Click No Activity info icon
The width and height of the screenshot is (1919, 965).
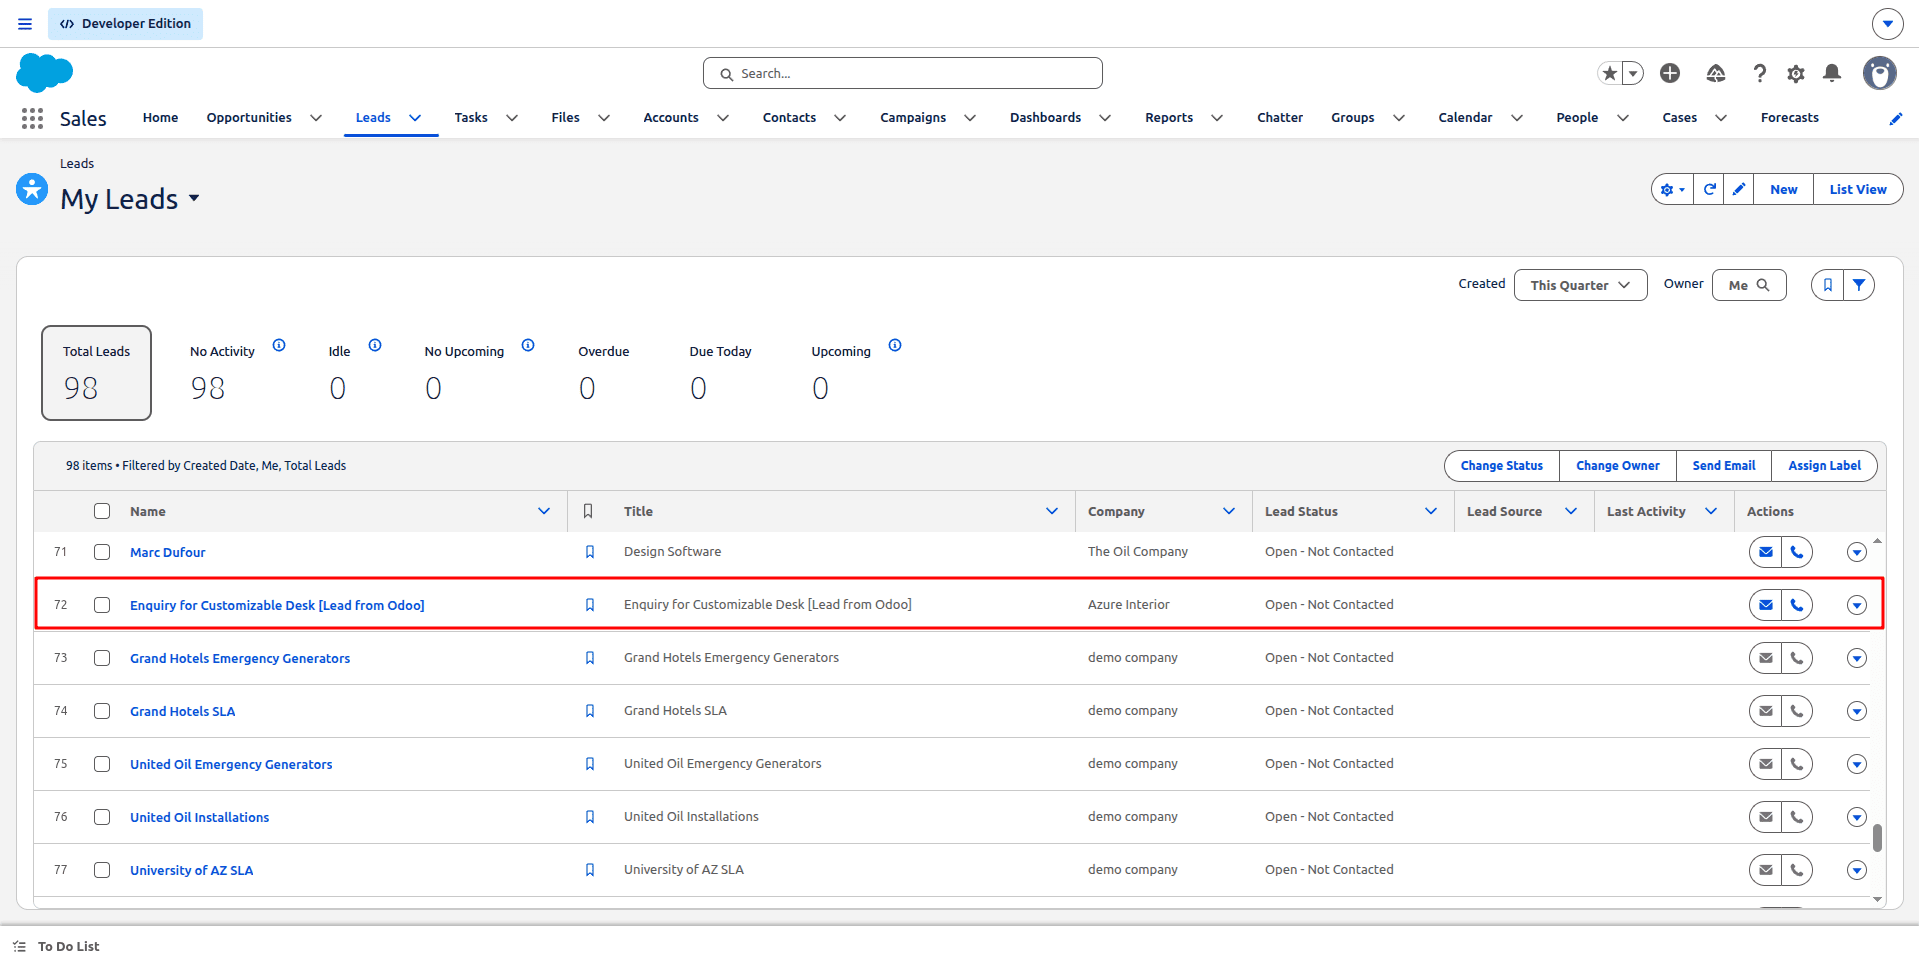tap(279, 345)
